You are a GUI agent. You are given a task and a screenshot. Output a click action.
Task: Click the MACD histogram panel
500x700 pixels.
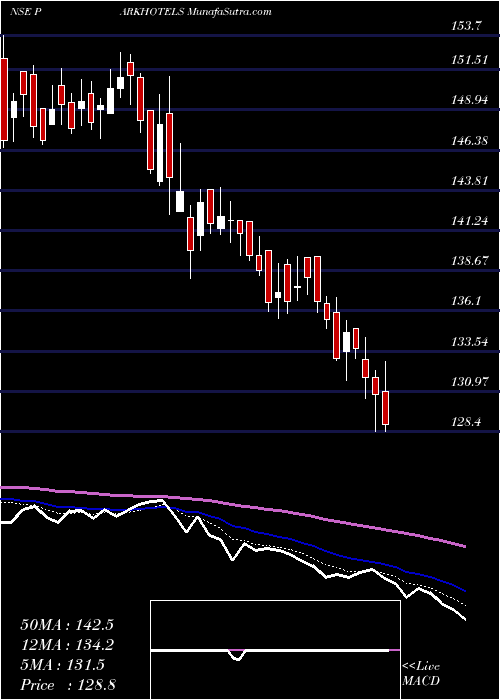[275, 650]
